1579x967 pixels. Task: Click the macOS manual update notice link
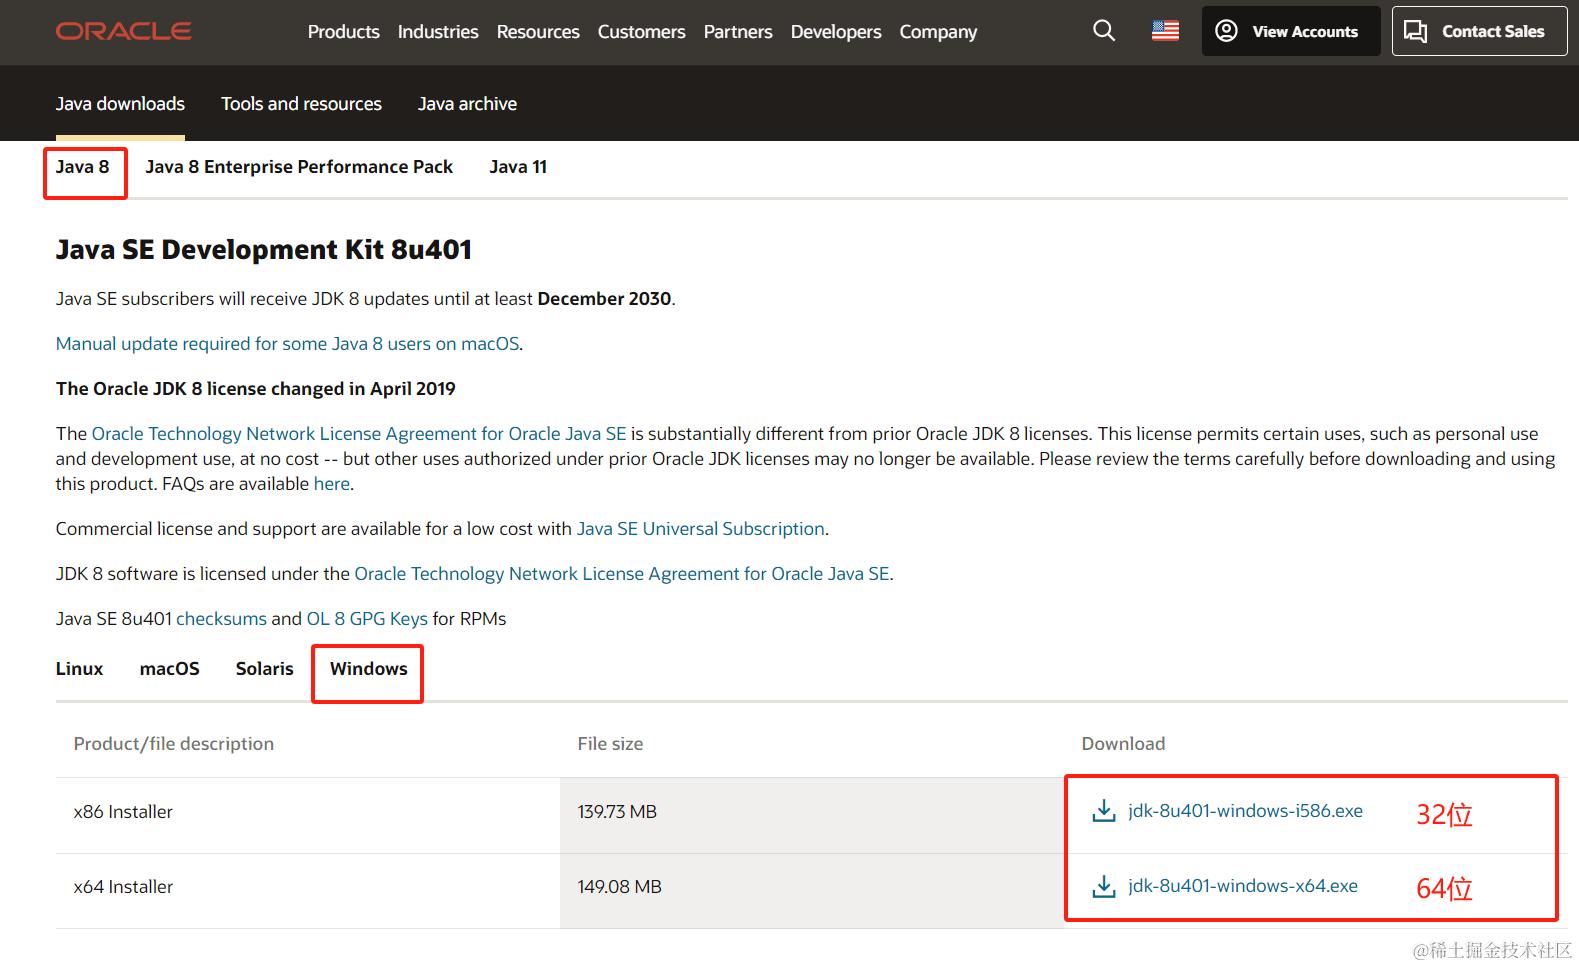point(288,344)
